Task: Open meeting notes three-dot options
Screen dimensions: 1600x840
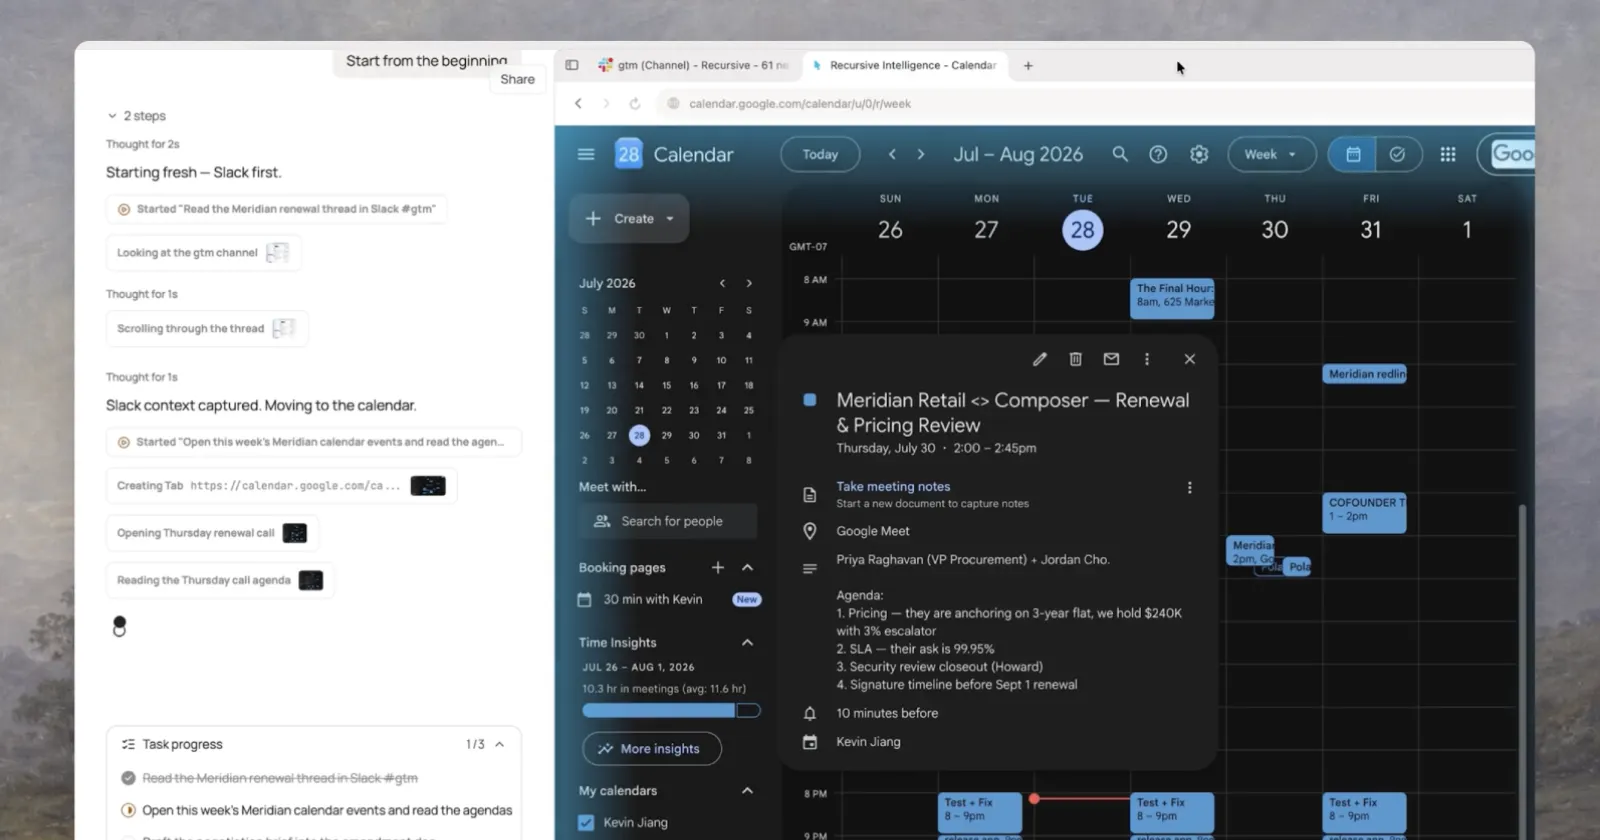Action: point(1189,487)
